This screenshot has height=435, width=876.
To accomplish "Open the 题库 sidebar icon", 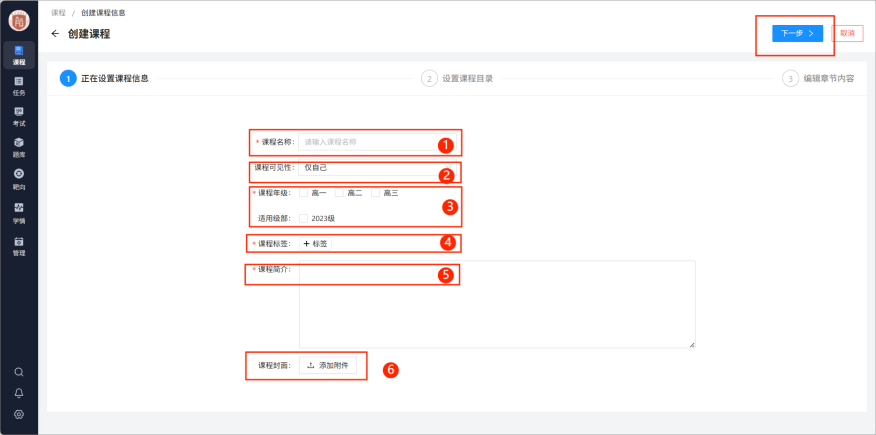I will tap(19, 148).
